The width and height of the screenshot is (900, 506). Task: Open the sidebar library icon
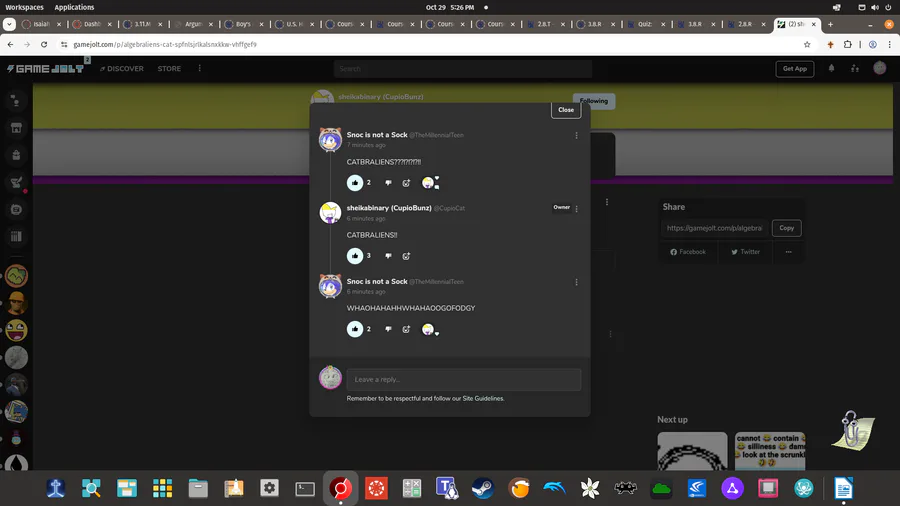16,236
